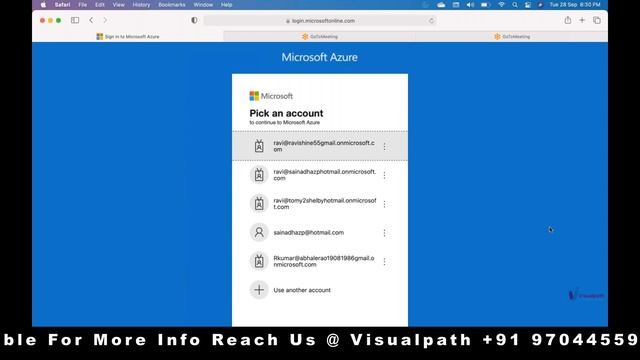Show Safari tab overview
640x360 pixels.
[x=597, y=20]
